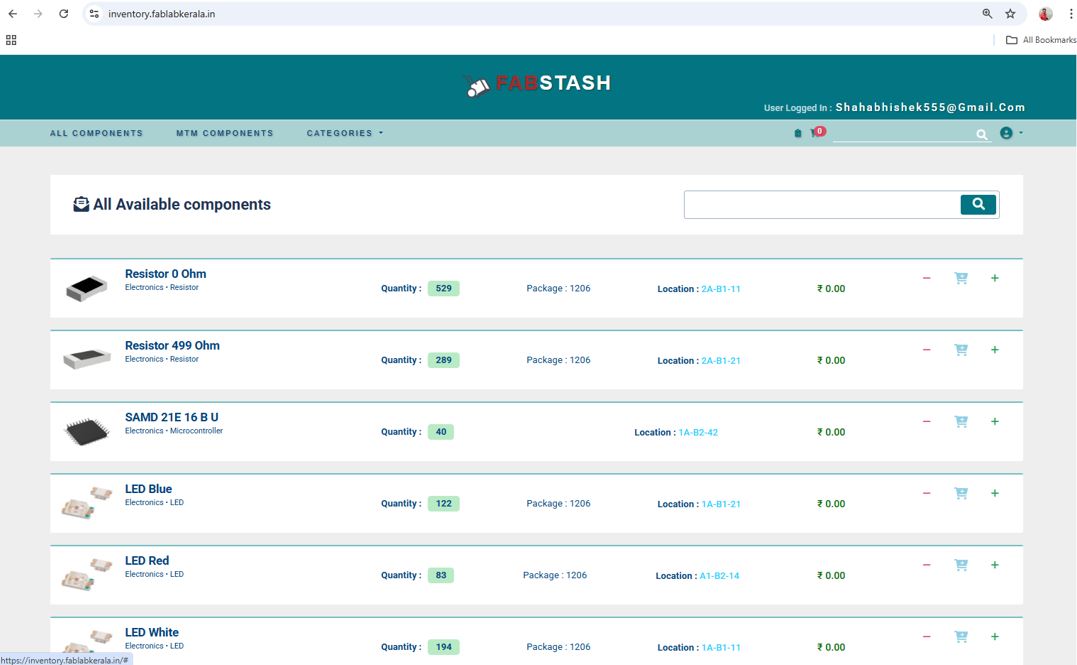
Task: Decrease quantity for LED Red
Action: [927, 565]
